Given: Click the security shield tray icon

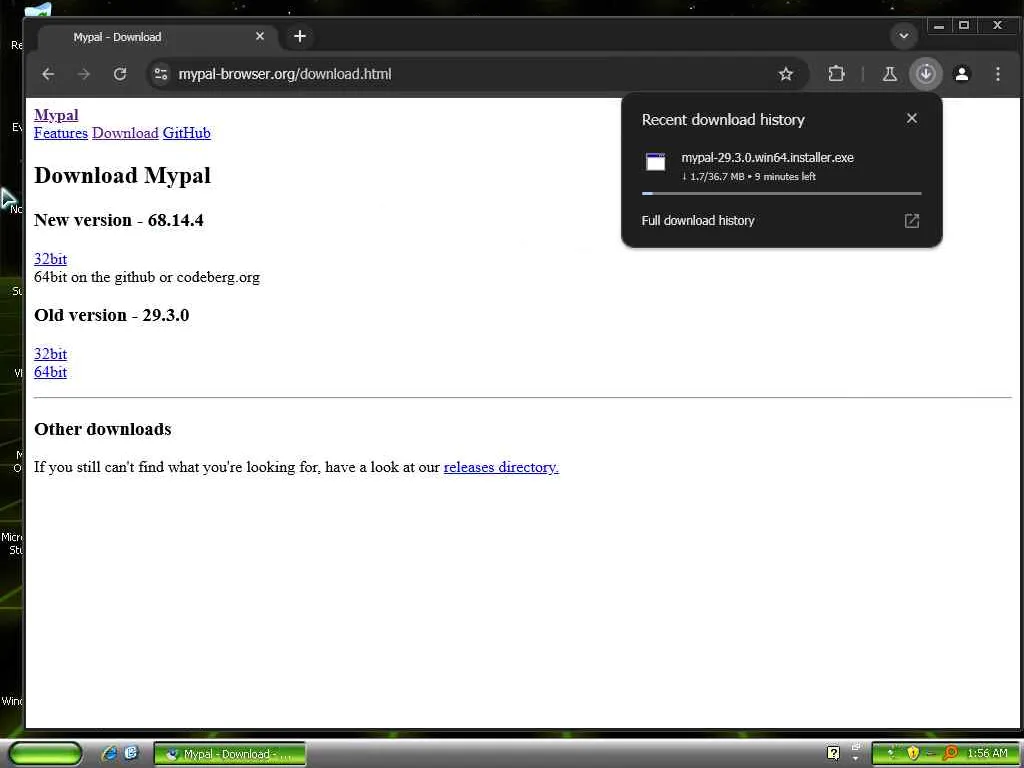Looking at the screenshot, I should click(x=913, y=754).
